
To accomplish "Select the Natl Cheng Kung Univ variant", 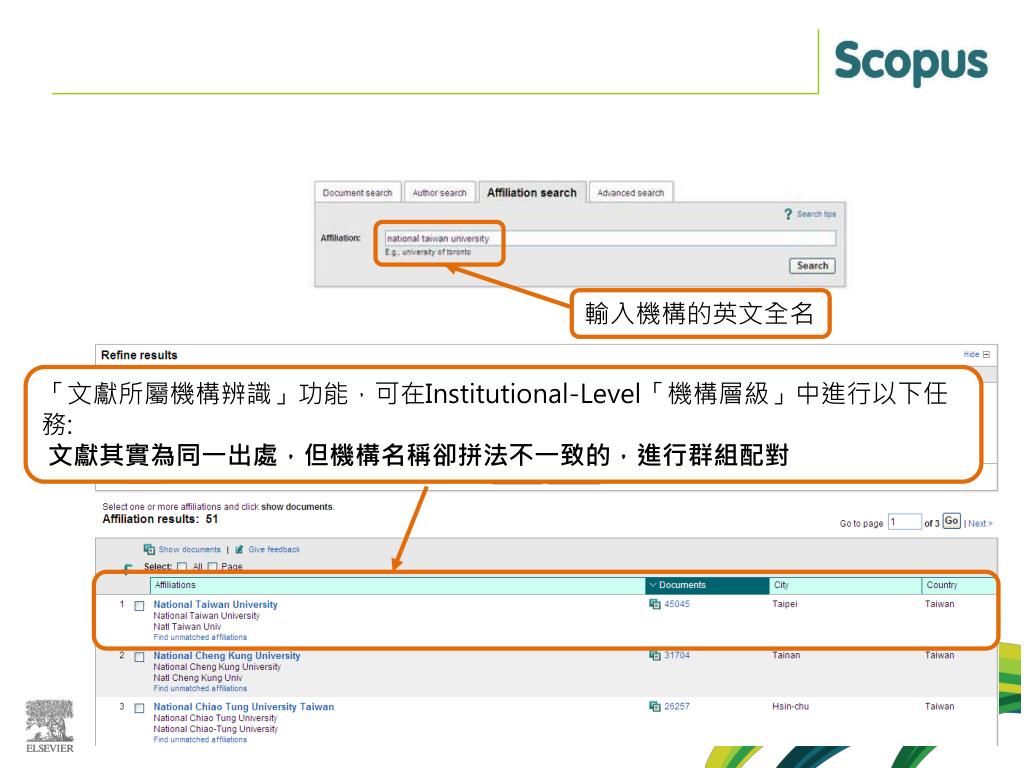I will (x=197, y=678).
